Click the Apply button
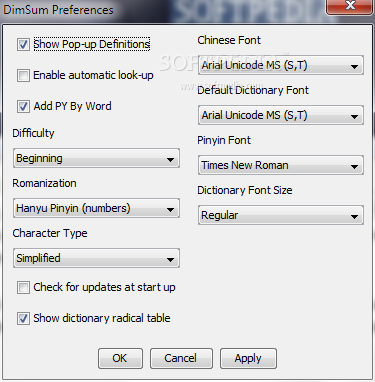The image size is (375, 382). point(248,358)
